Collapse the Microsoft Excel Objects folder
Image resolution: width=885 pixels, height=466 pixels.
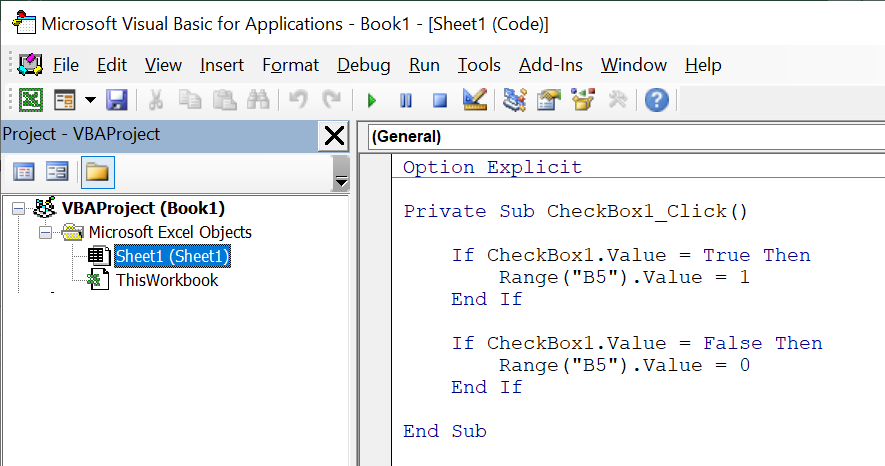pyautogui.click(x=46, y=232)
